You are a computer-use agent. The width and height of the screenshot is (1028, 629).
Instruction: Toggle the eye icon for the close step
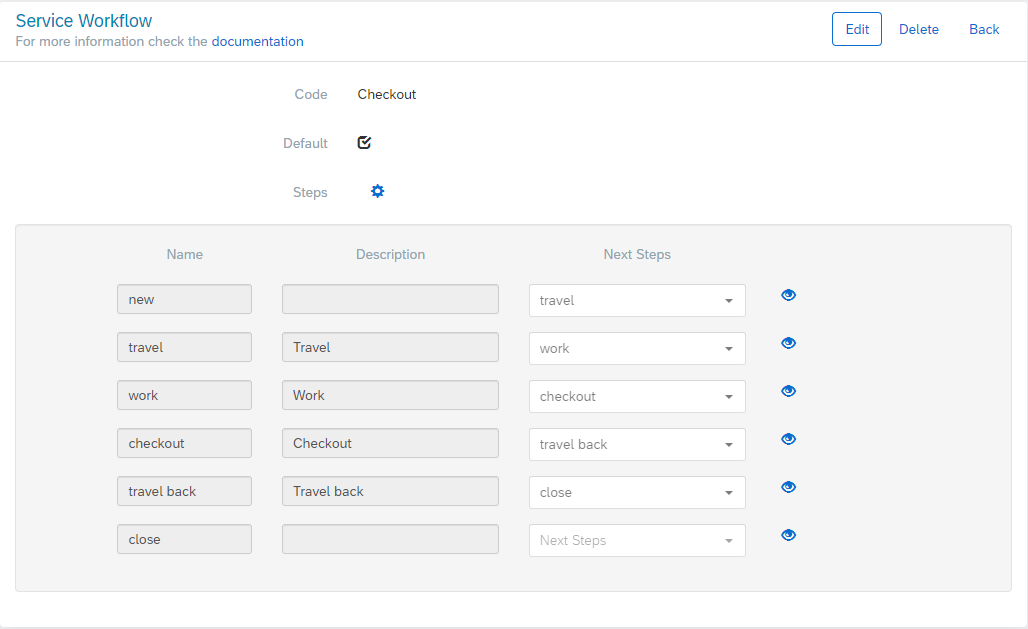(x=788, y=535)
